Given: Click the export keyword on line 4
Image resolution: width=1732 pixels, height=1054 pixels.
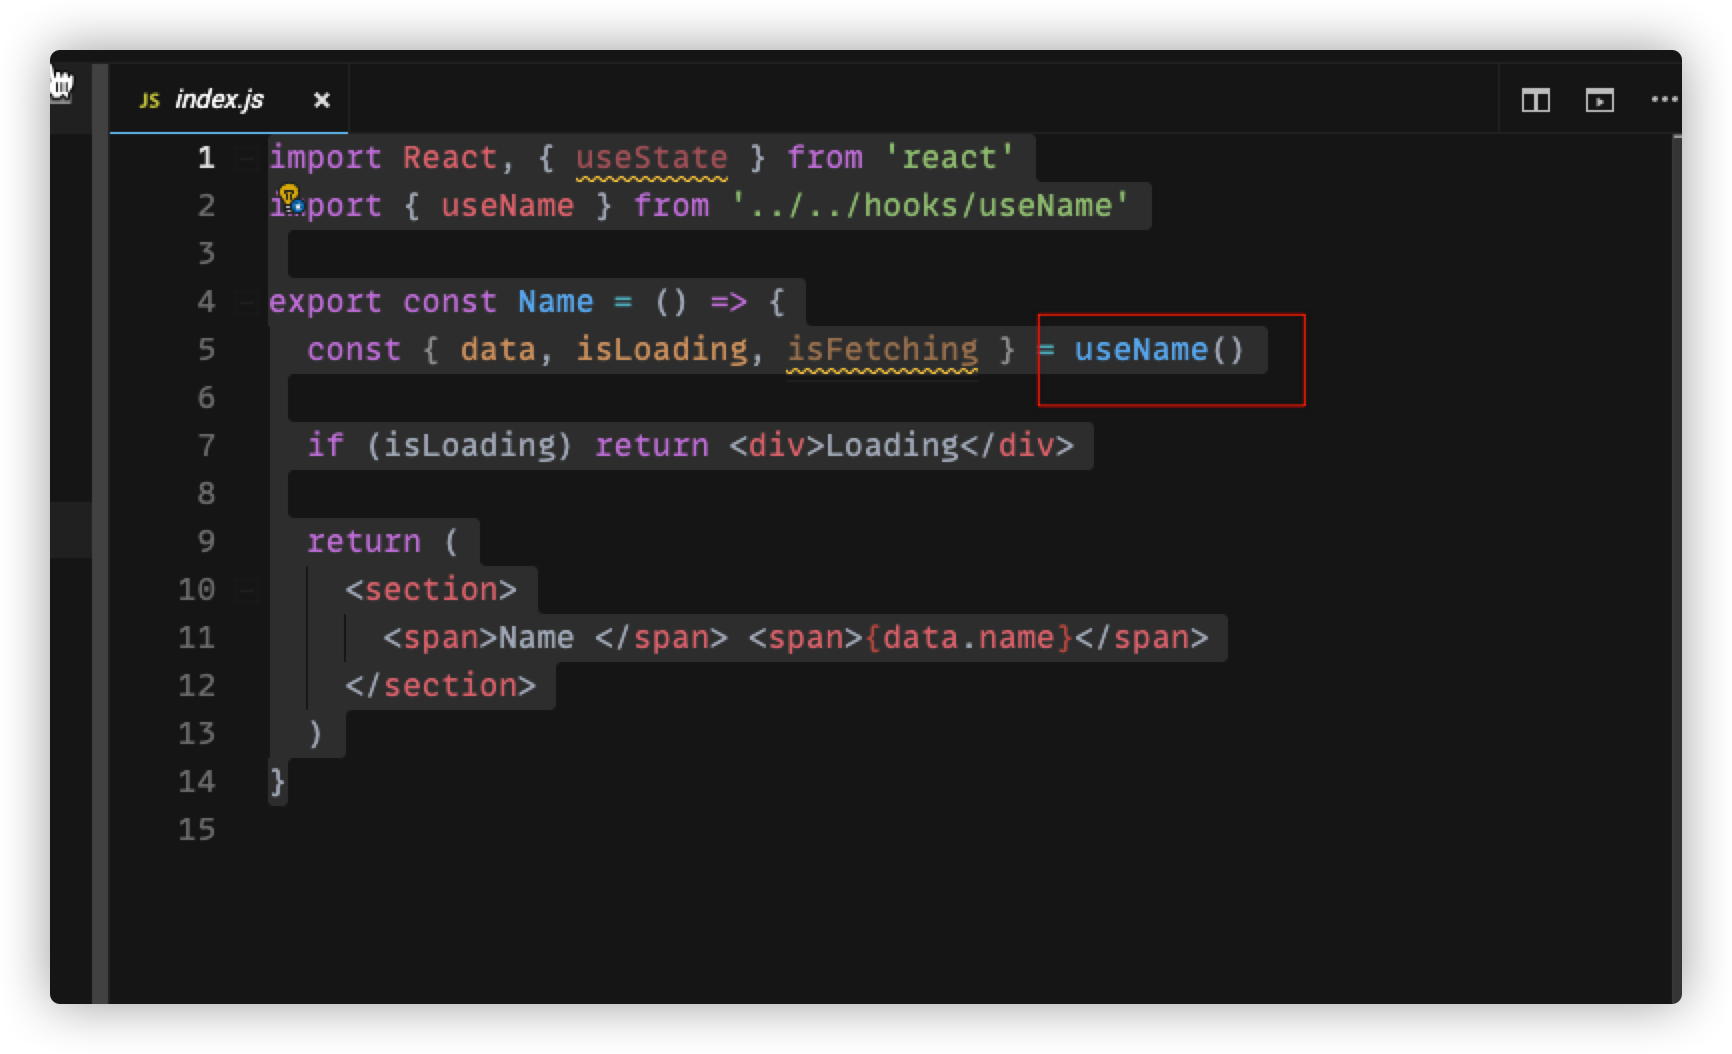Looking at the screenshot, I should pyautogui.click(x=325, y=302).
